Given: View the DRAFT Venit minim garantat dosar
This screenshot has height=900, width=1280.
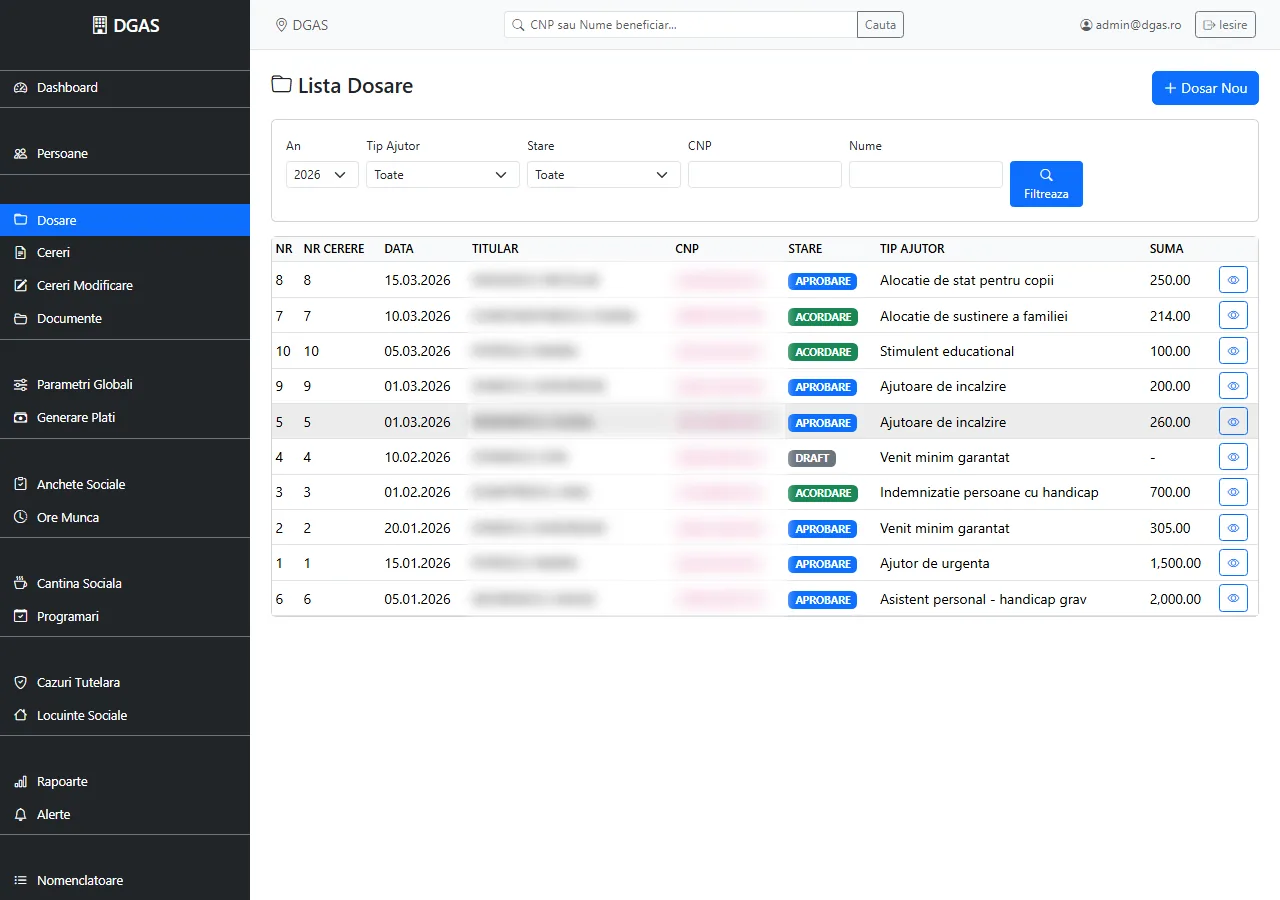Looking at the screenshot, I should (1233, 458).
